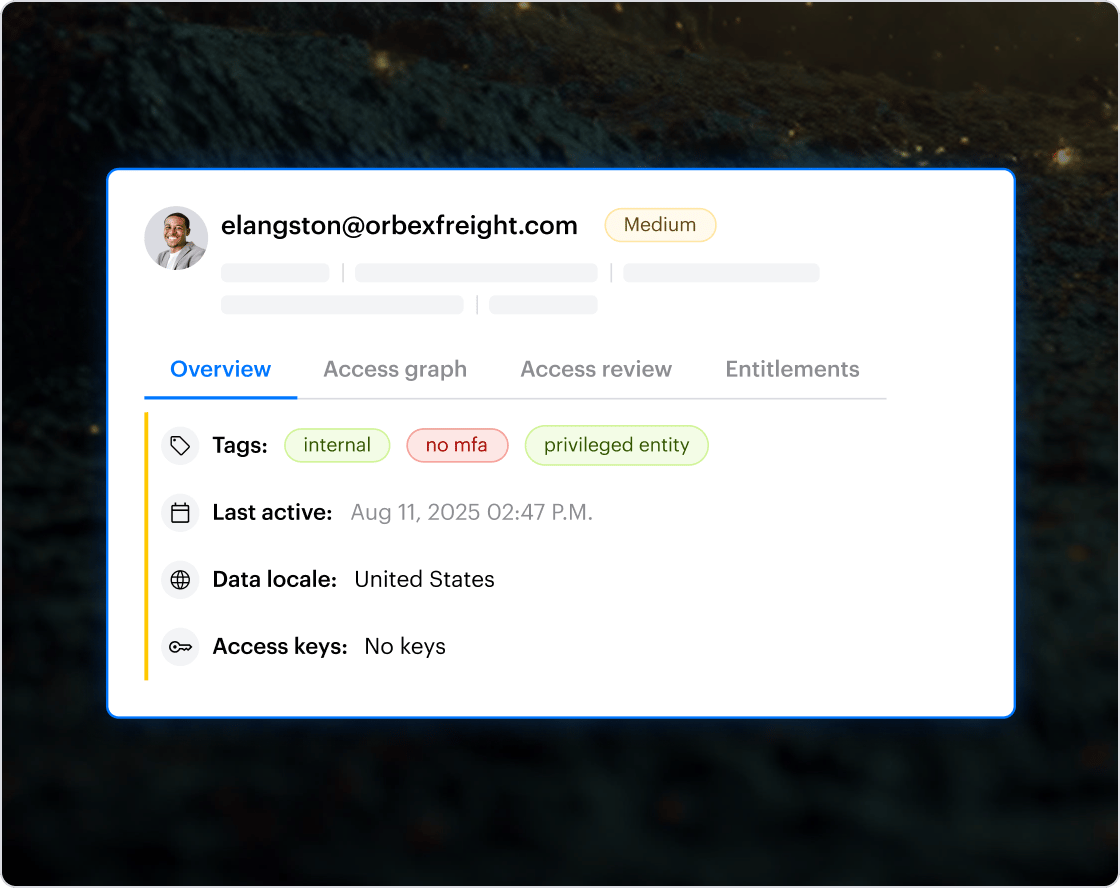Screen dimensions: 1120x888
Task: Click the Aug 11, 2025 last active timestamp
Action: coord(471,513)
